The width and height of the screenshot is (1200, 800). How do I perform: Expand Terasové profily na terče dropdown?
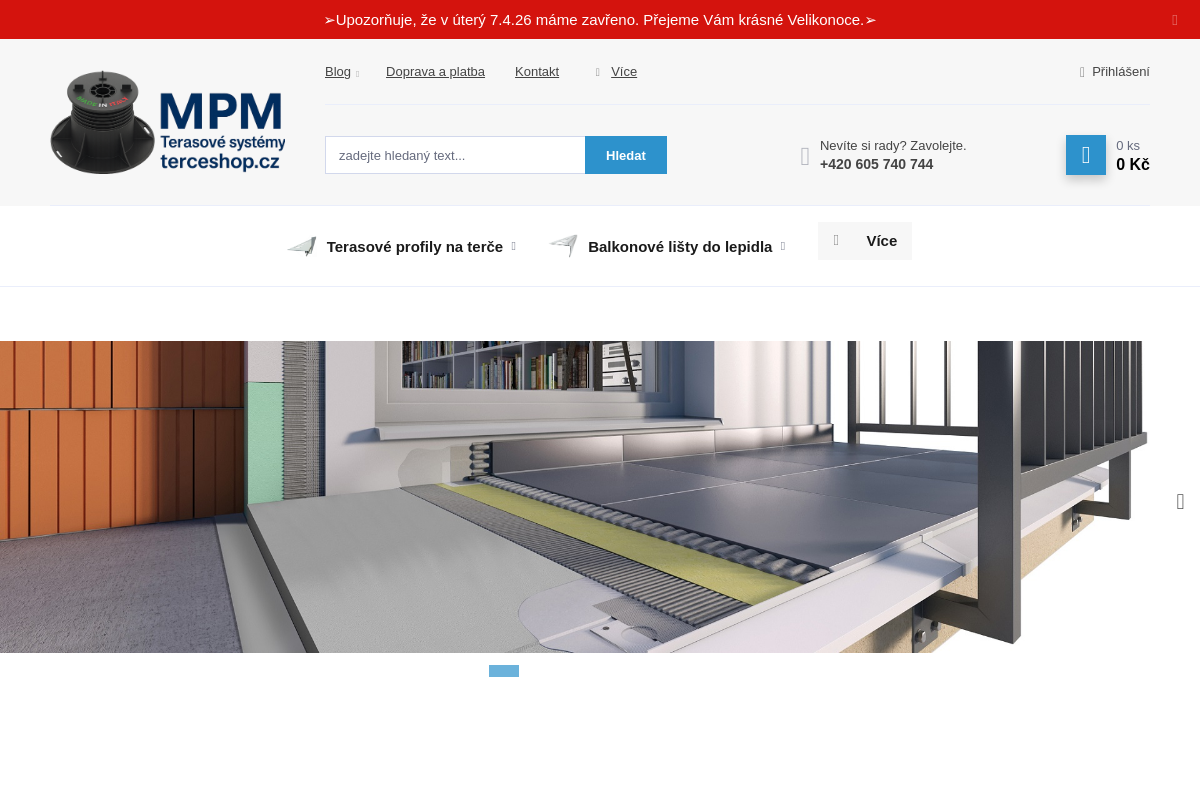coord(514,246)
